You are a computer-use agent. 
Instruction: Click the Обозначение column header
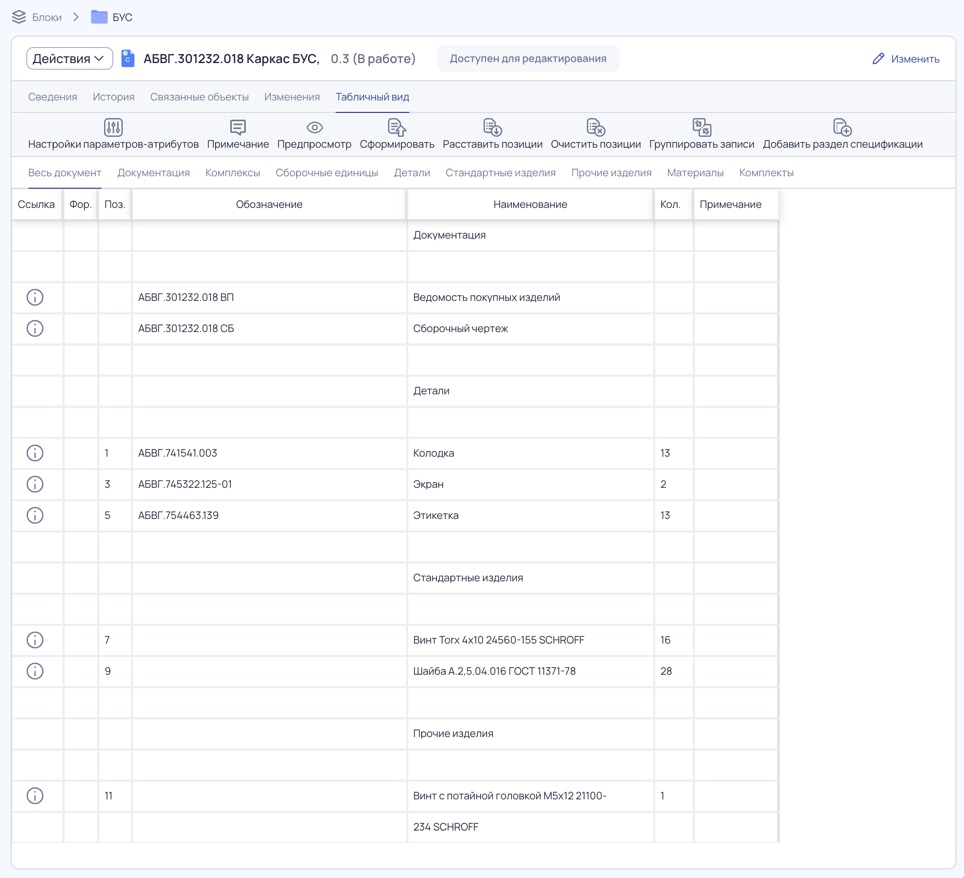[x=269, y=204]
